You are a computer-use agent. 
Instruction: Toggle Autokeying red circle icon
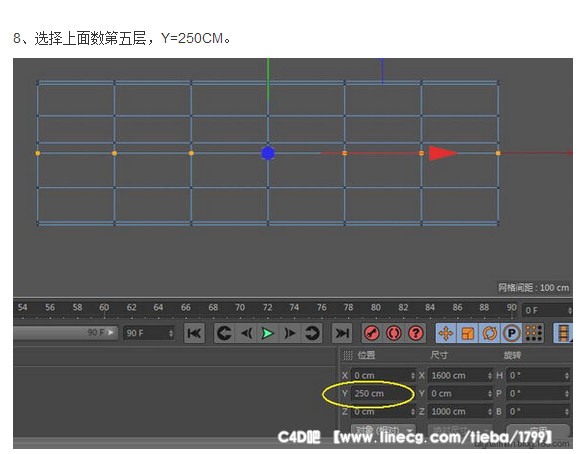(x=394, y=333)
